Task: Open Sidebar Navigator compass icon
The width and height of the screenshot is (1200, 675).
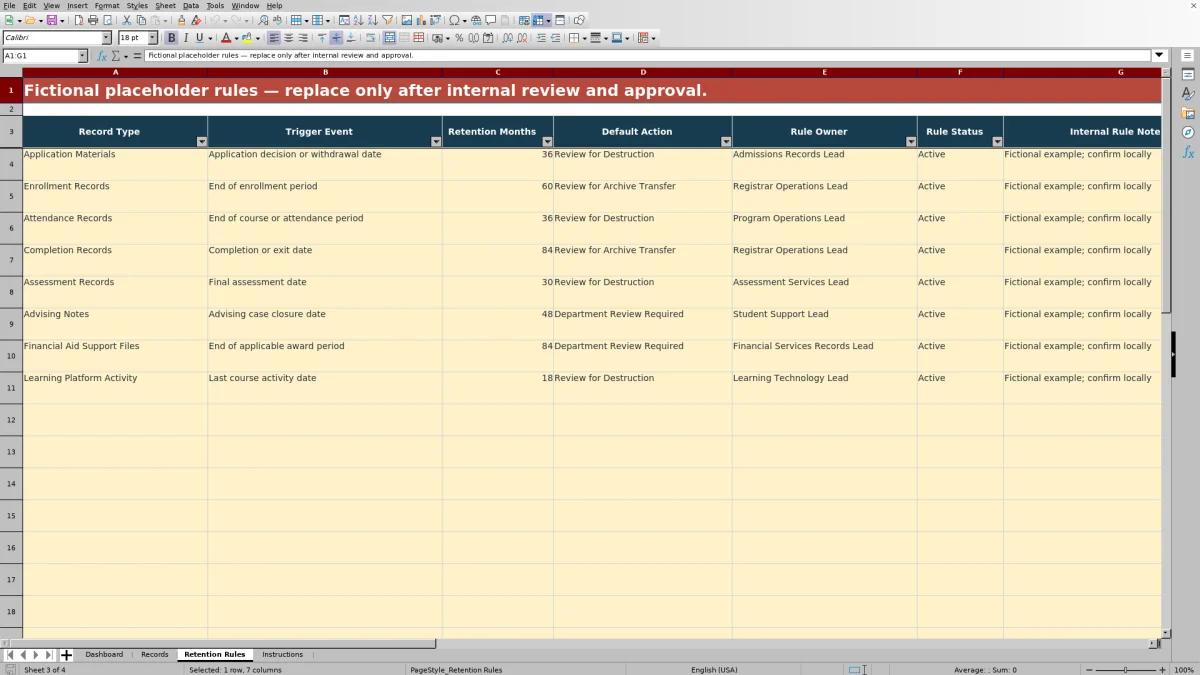Action: 1188,132
